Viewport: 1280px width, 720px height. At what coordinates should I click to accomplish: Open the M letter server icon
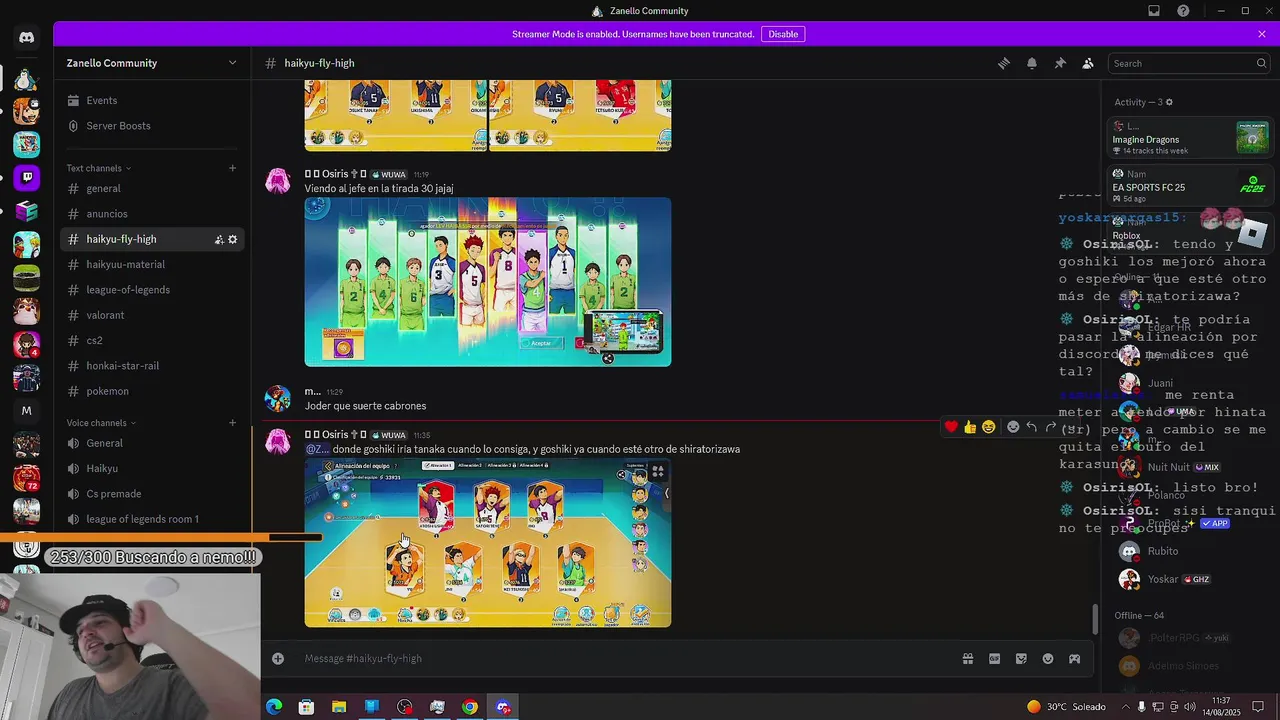point(26,410)
